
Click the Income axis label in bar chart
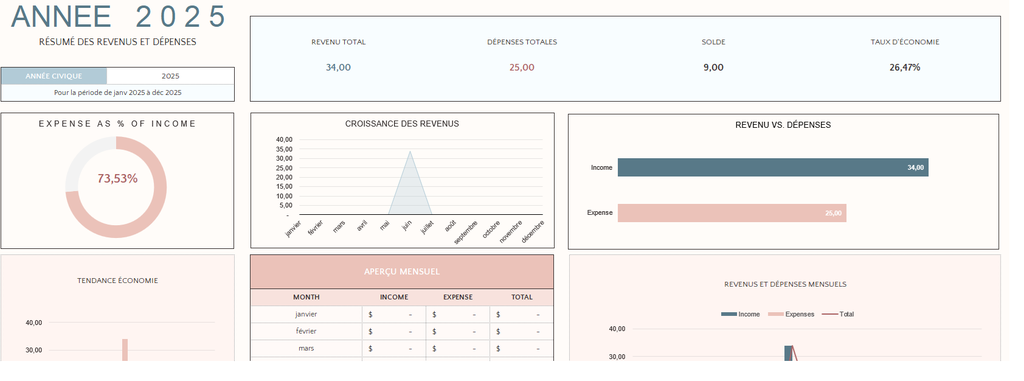click(601, 167)
